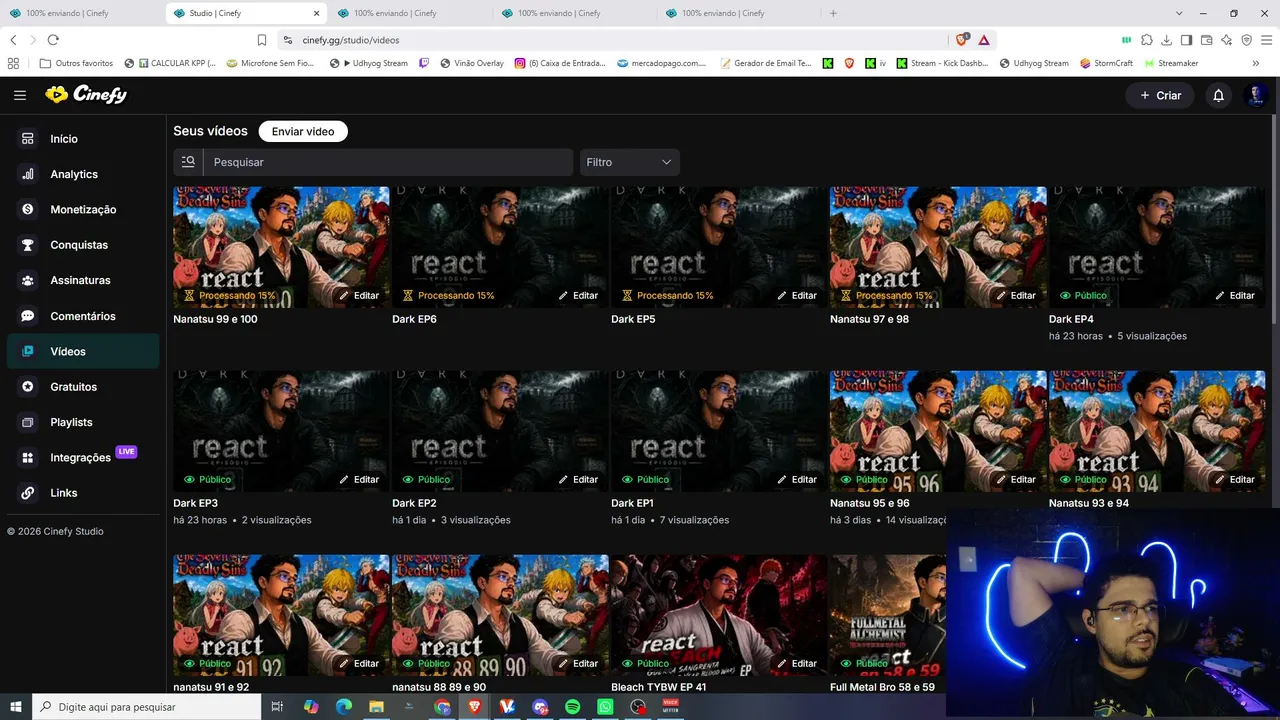
Task: Click the Playlists sidebar icon
Action: [28, 422]
